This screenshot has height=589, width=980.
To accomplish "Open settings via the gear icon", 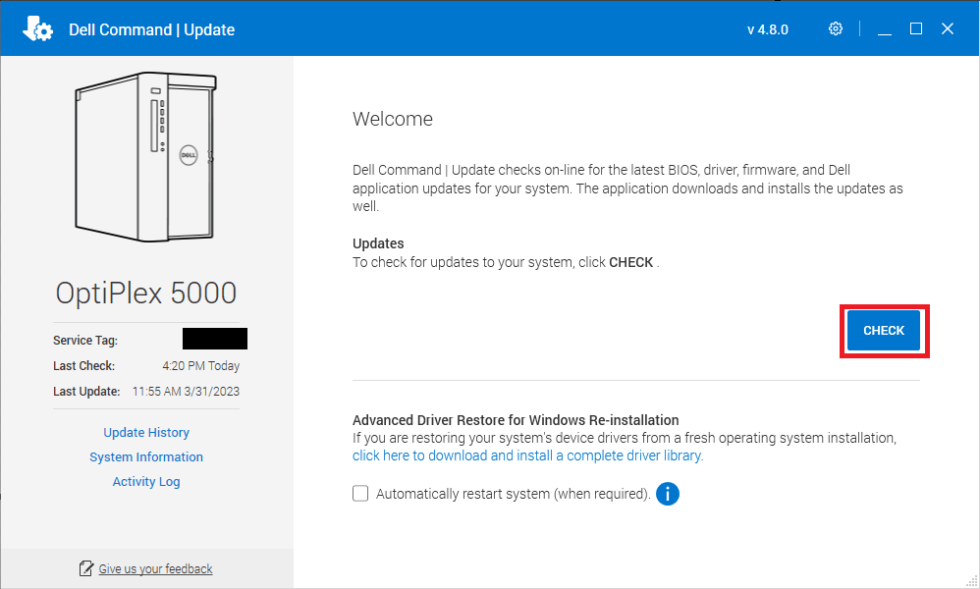I will pyautogui.click(x=835, y=29).
